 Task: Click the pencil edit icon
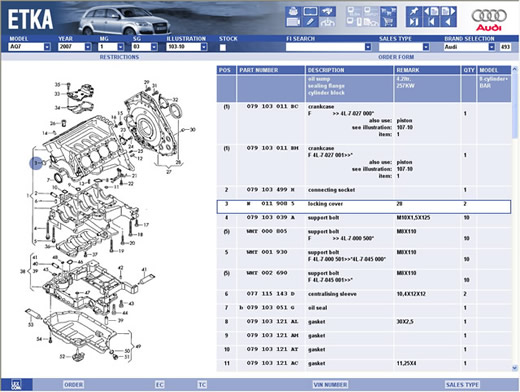[310, 22]
